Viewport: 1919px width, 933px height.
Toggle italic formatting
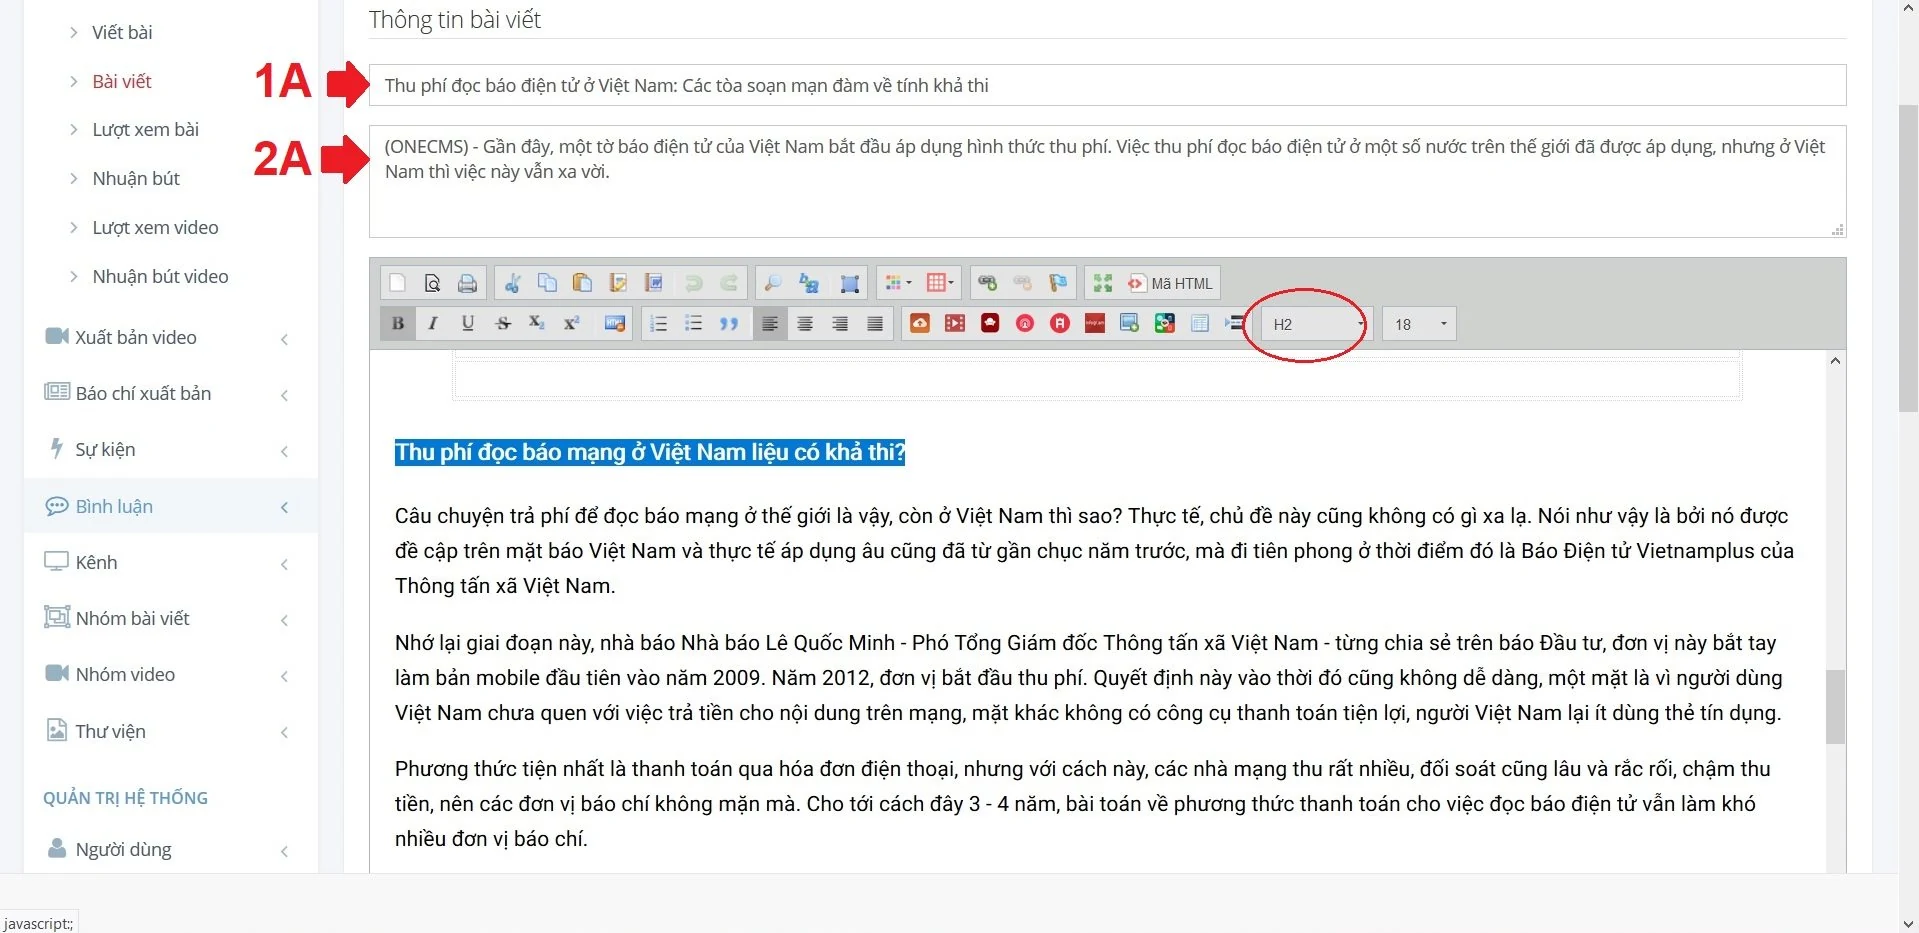coord(433,323)
